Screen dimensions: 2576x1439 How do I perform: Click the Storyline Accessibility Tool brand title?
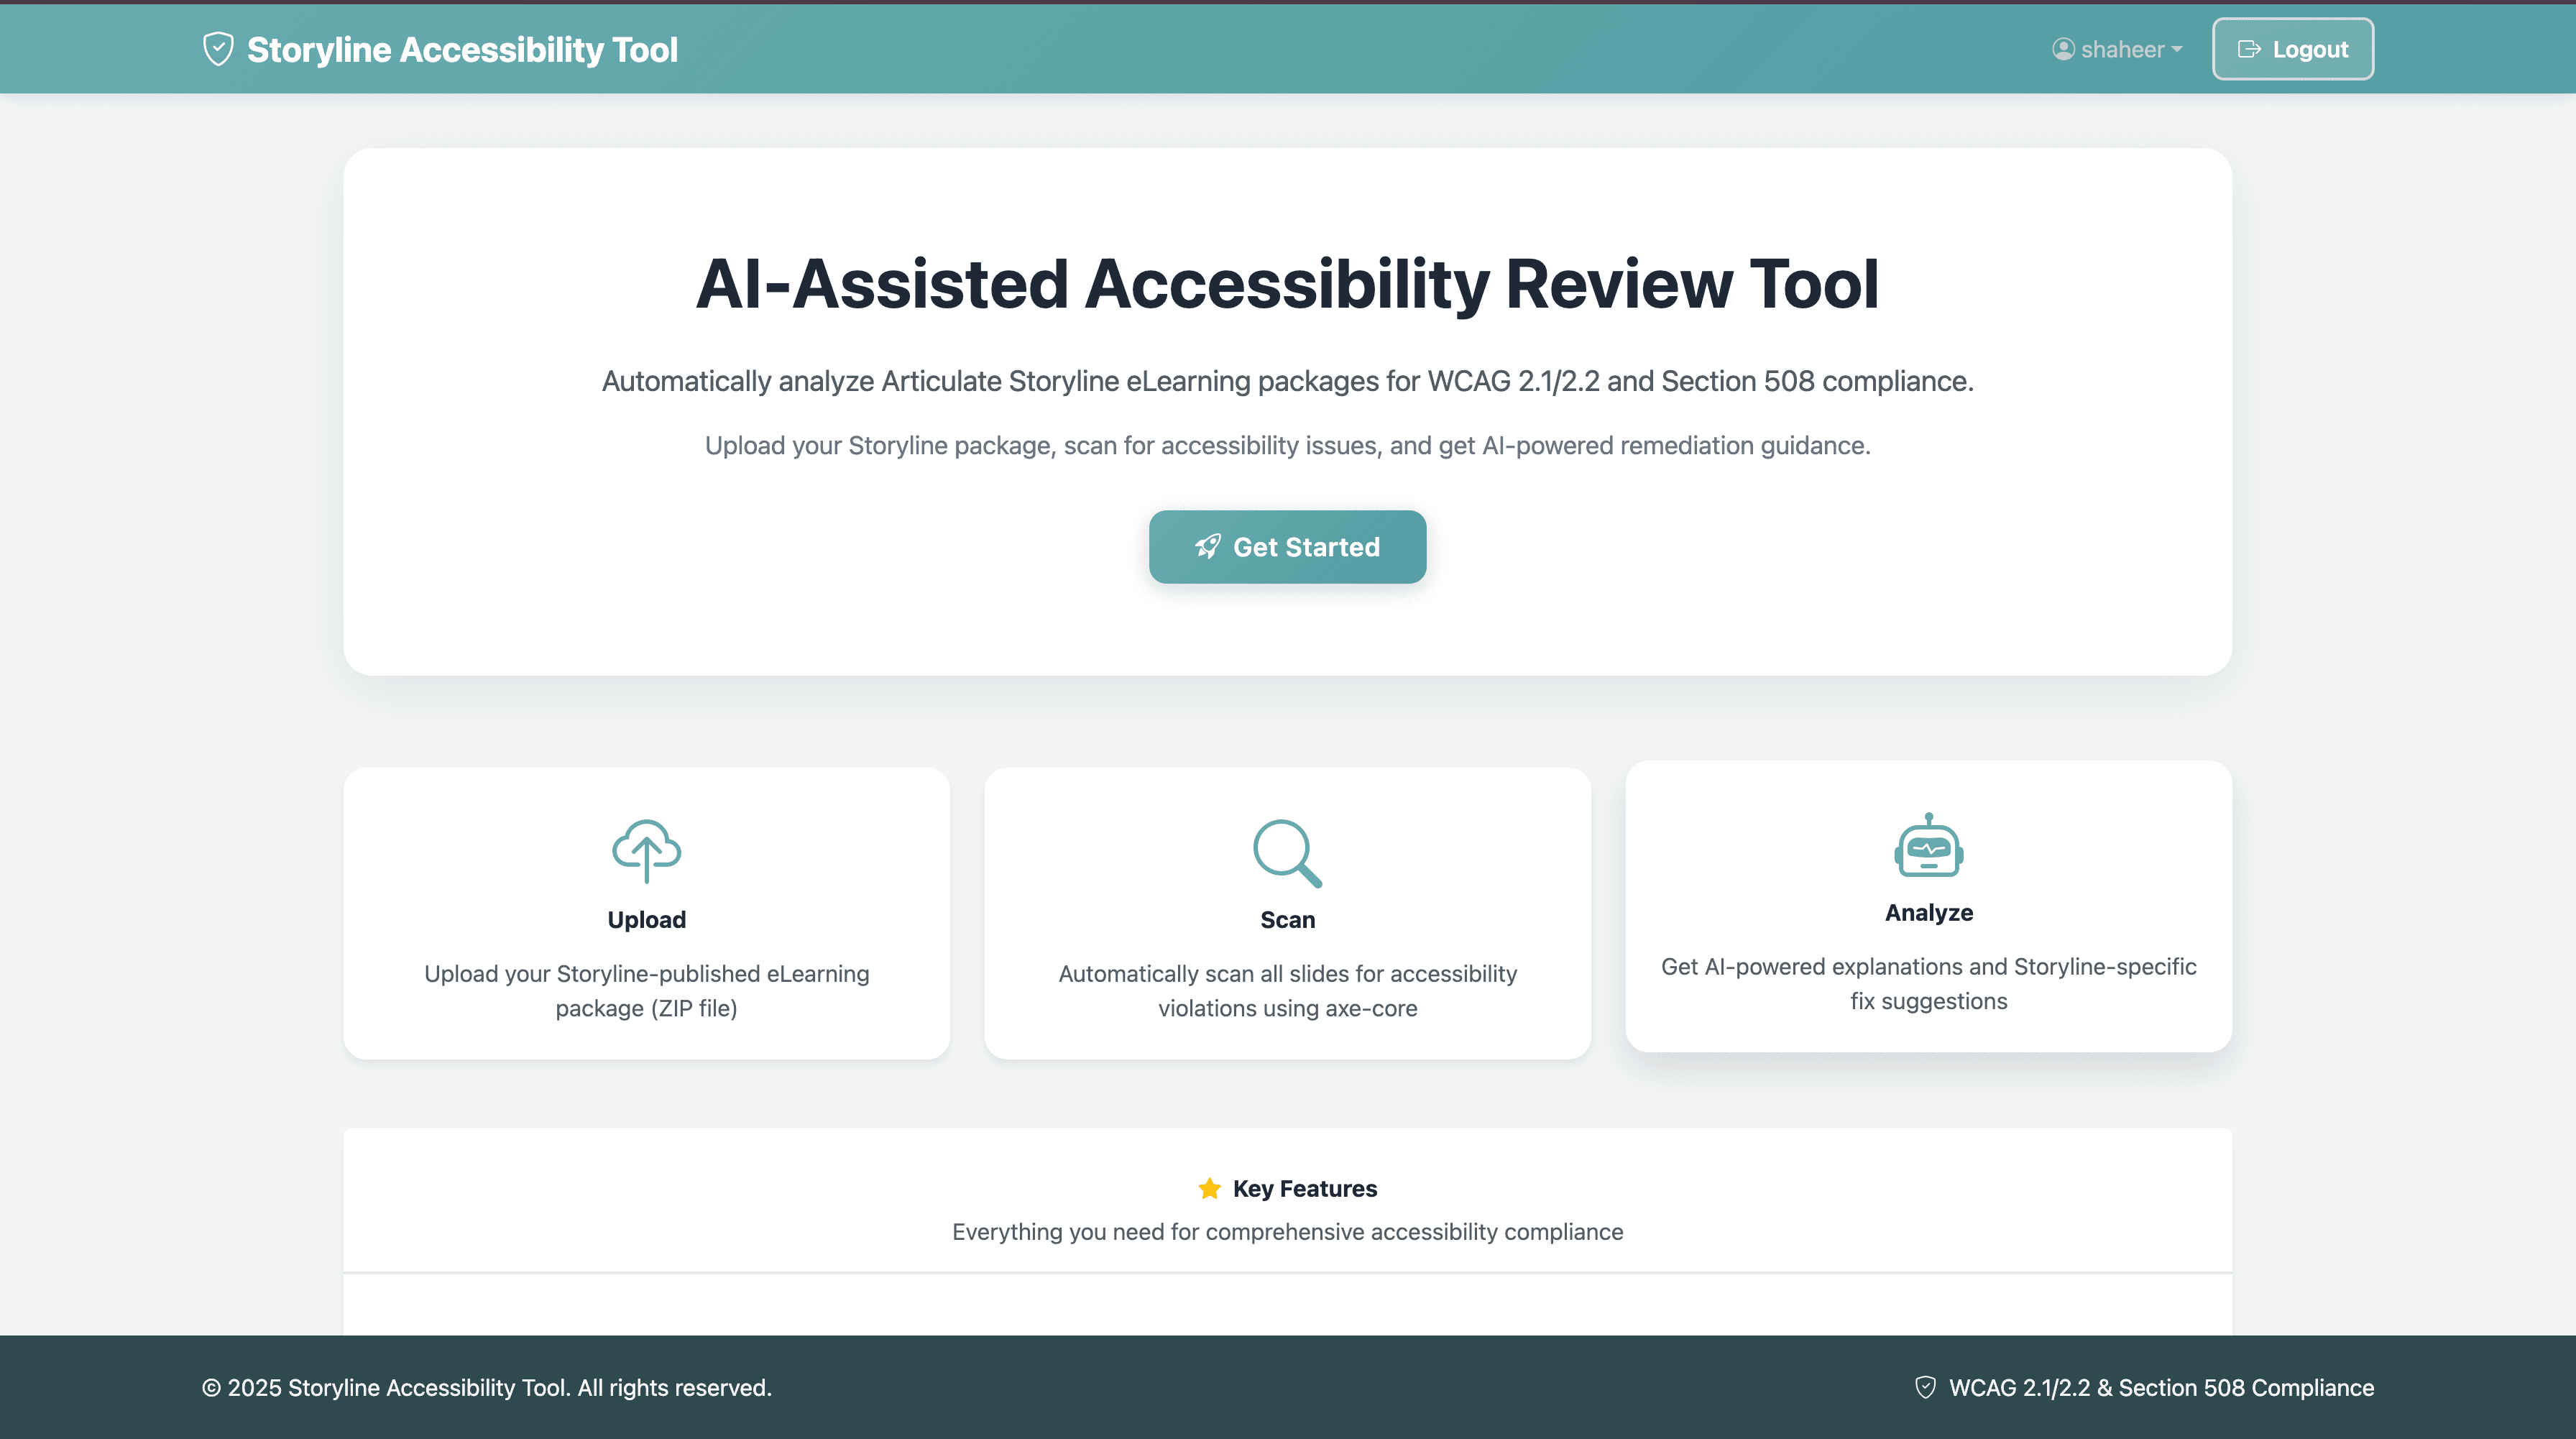(x=462, y=50)
